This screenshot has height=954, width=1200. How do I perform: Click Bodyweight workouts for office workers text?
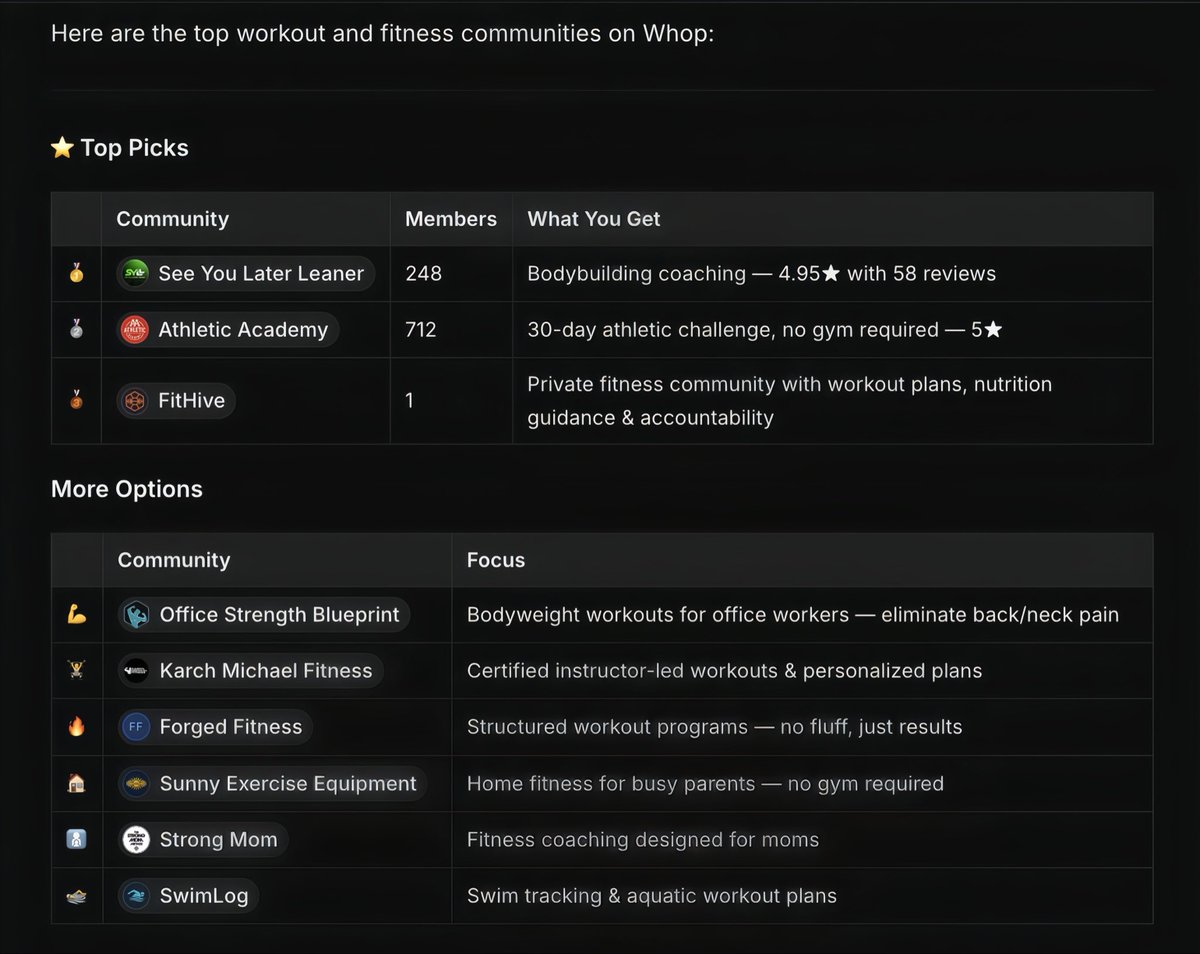click(x=793, y=615)
